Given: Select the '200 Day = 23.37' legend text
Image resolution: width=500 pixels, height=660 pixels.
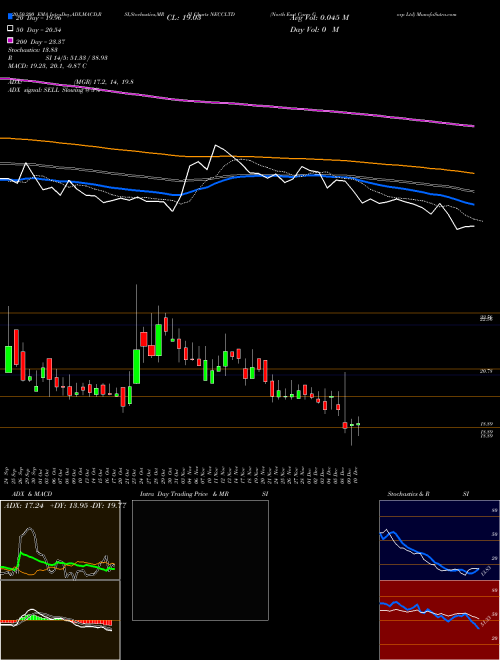Looking at the screenshot, I should pos(40,42).
